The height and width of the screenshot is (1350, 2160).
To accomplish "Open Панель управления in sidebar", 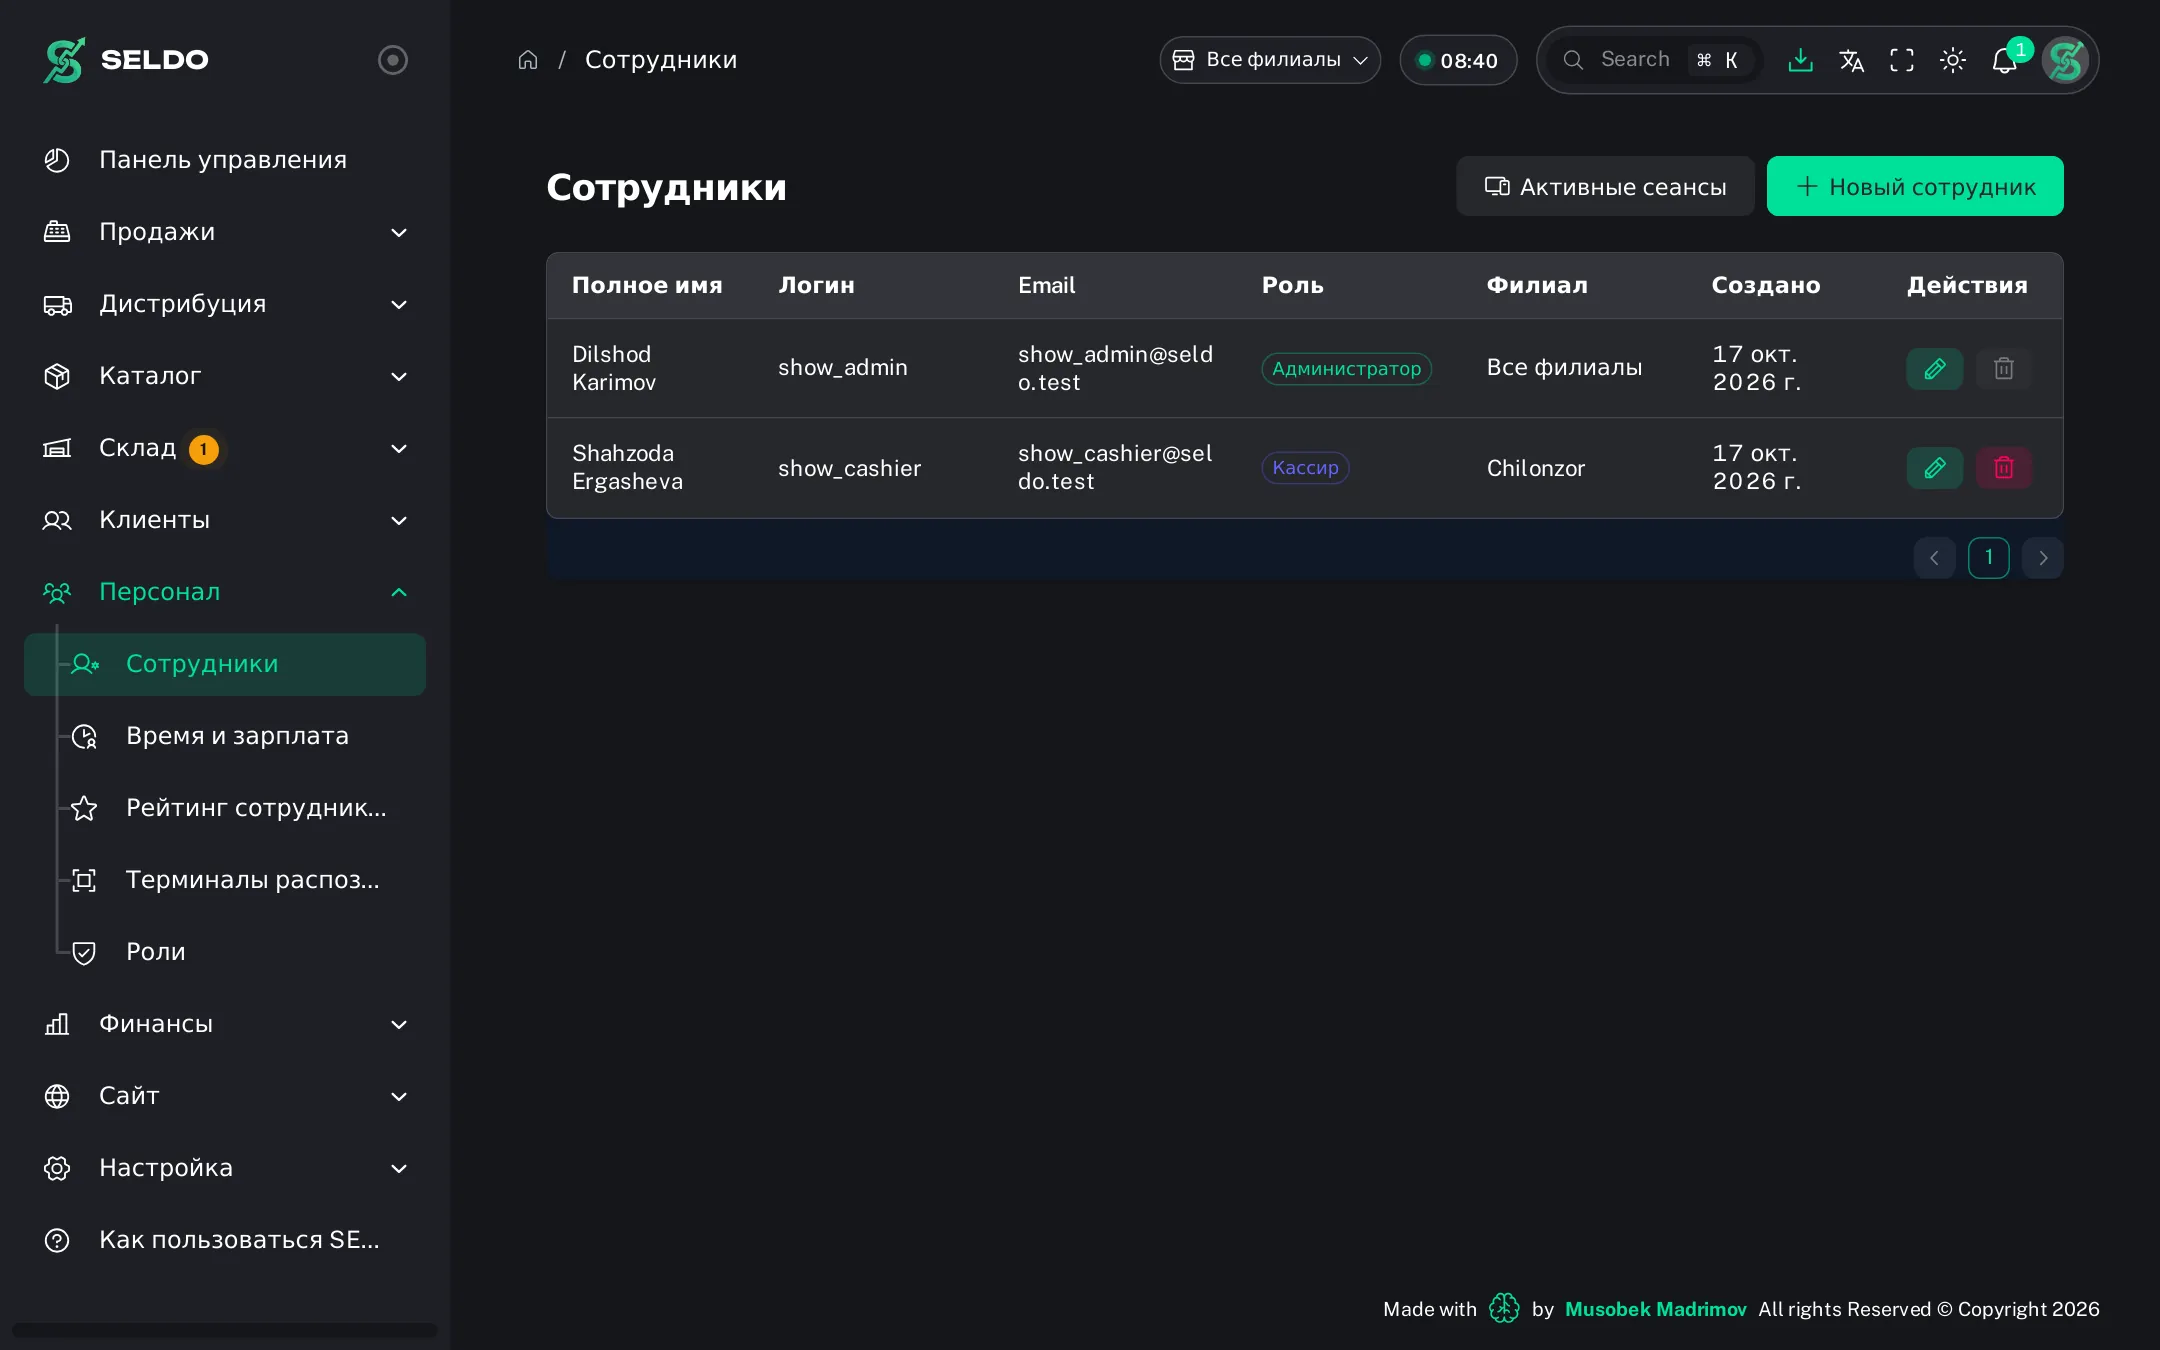I will coord(225,160).
